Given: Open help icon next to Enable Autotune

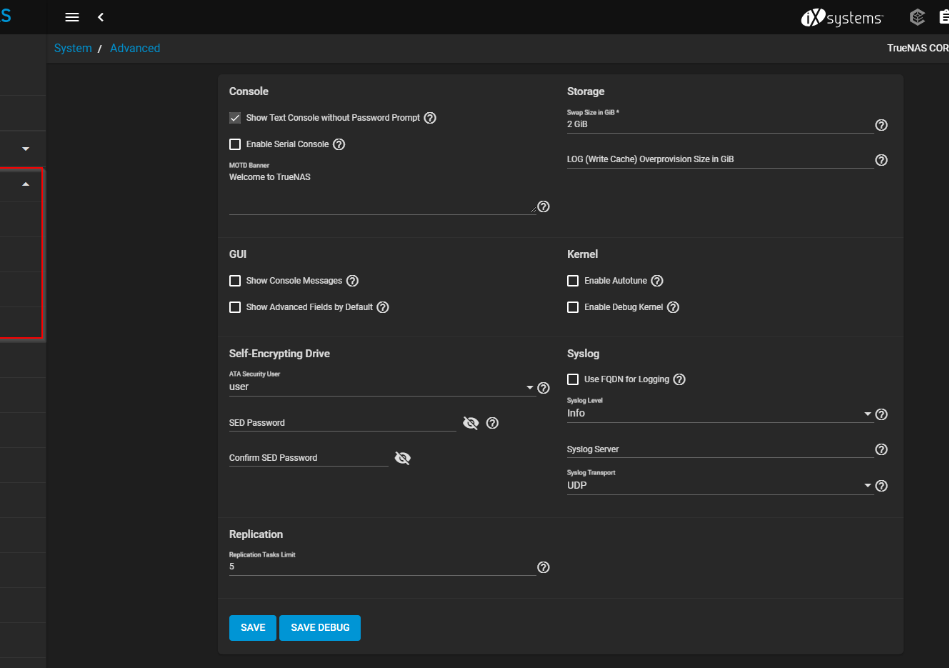Looking at the screenshot, I should tap(657, 281).
